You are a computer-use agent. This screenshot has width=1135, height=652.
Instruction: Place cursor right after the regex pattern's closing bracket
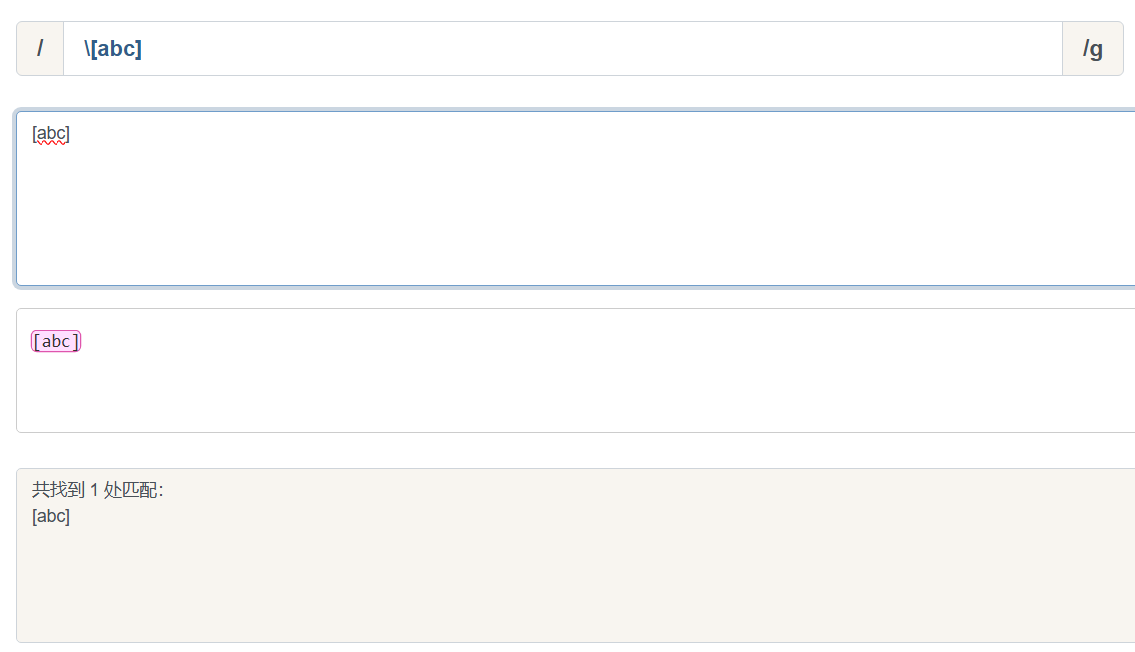(143, 49)
